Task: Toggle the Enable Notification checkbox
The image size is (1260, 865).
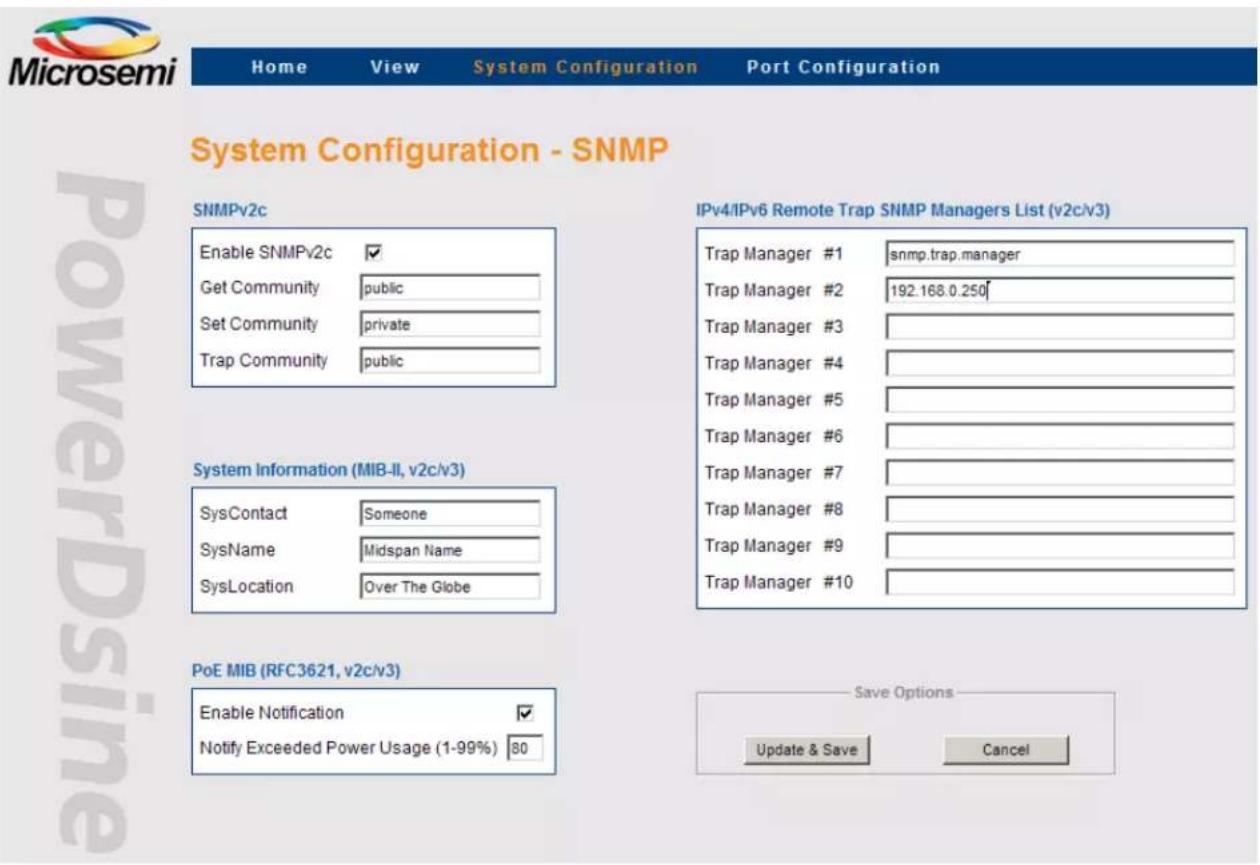Action: click(523, 713)
